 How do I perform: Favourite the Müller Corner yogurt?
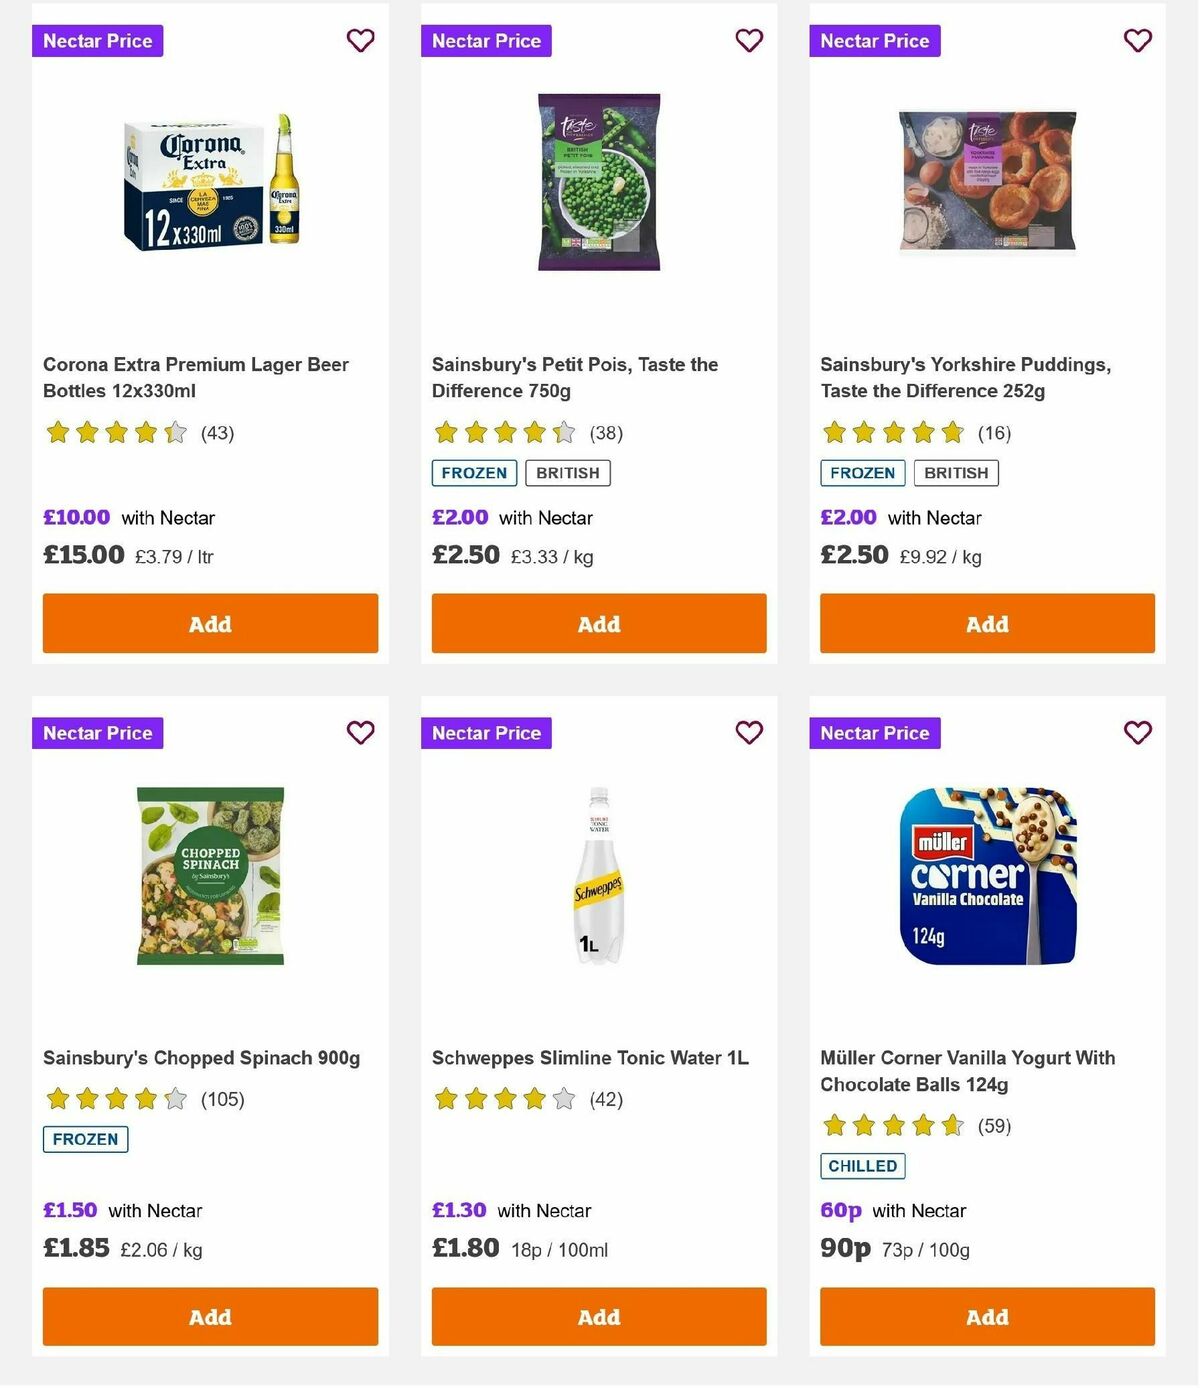coord(1137,733)
